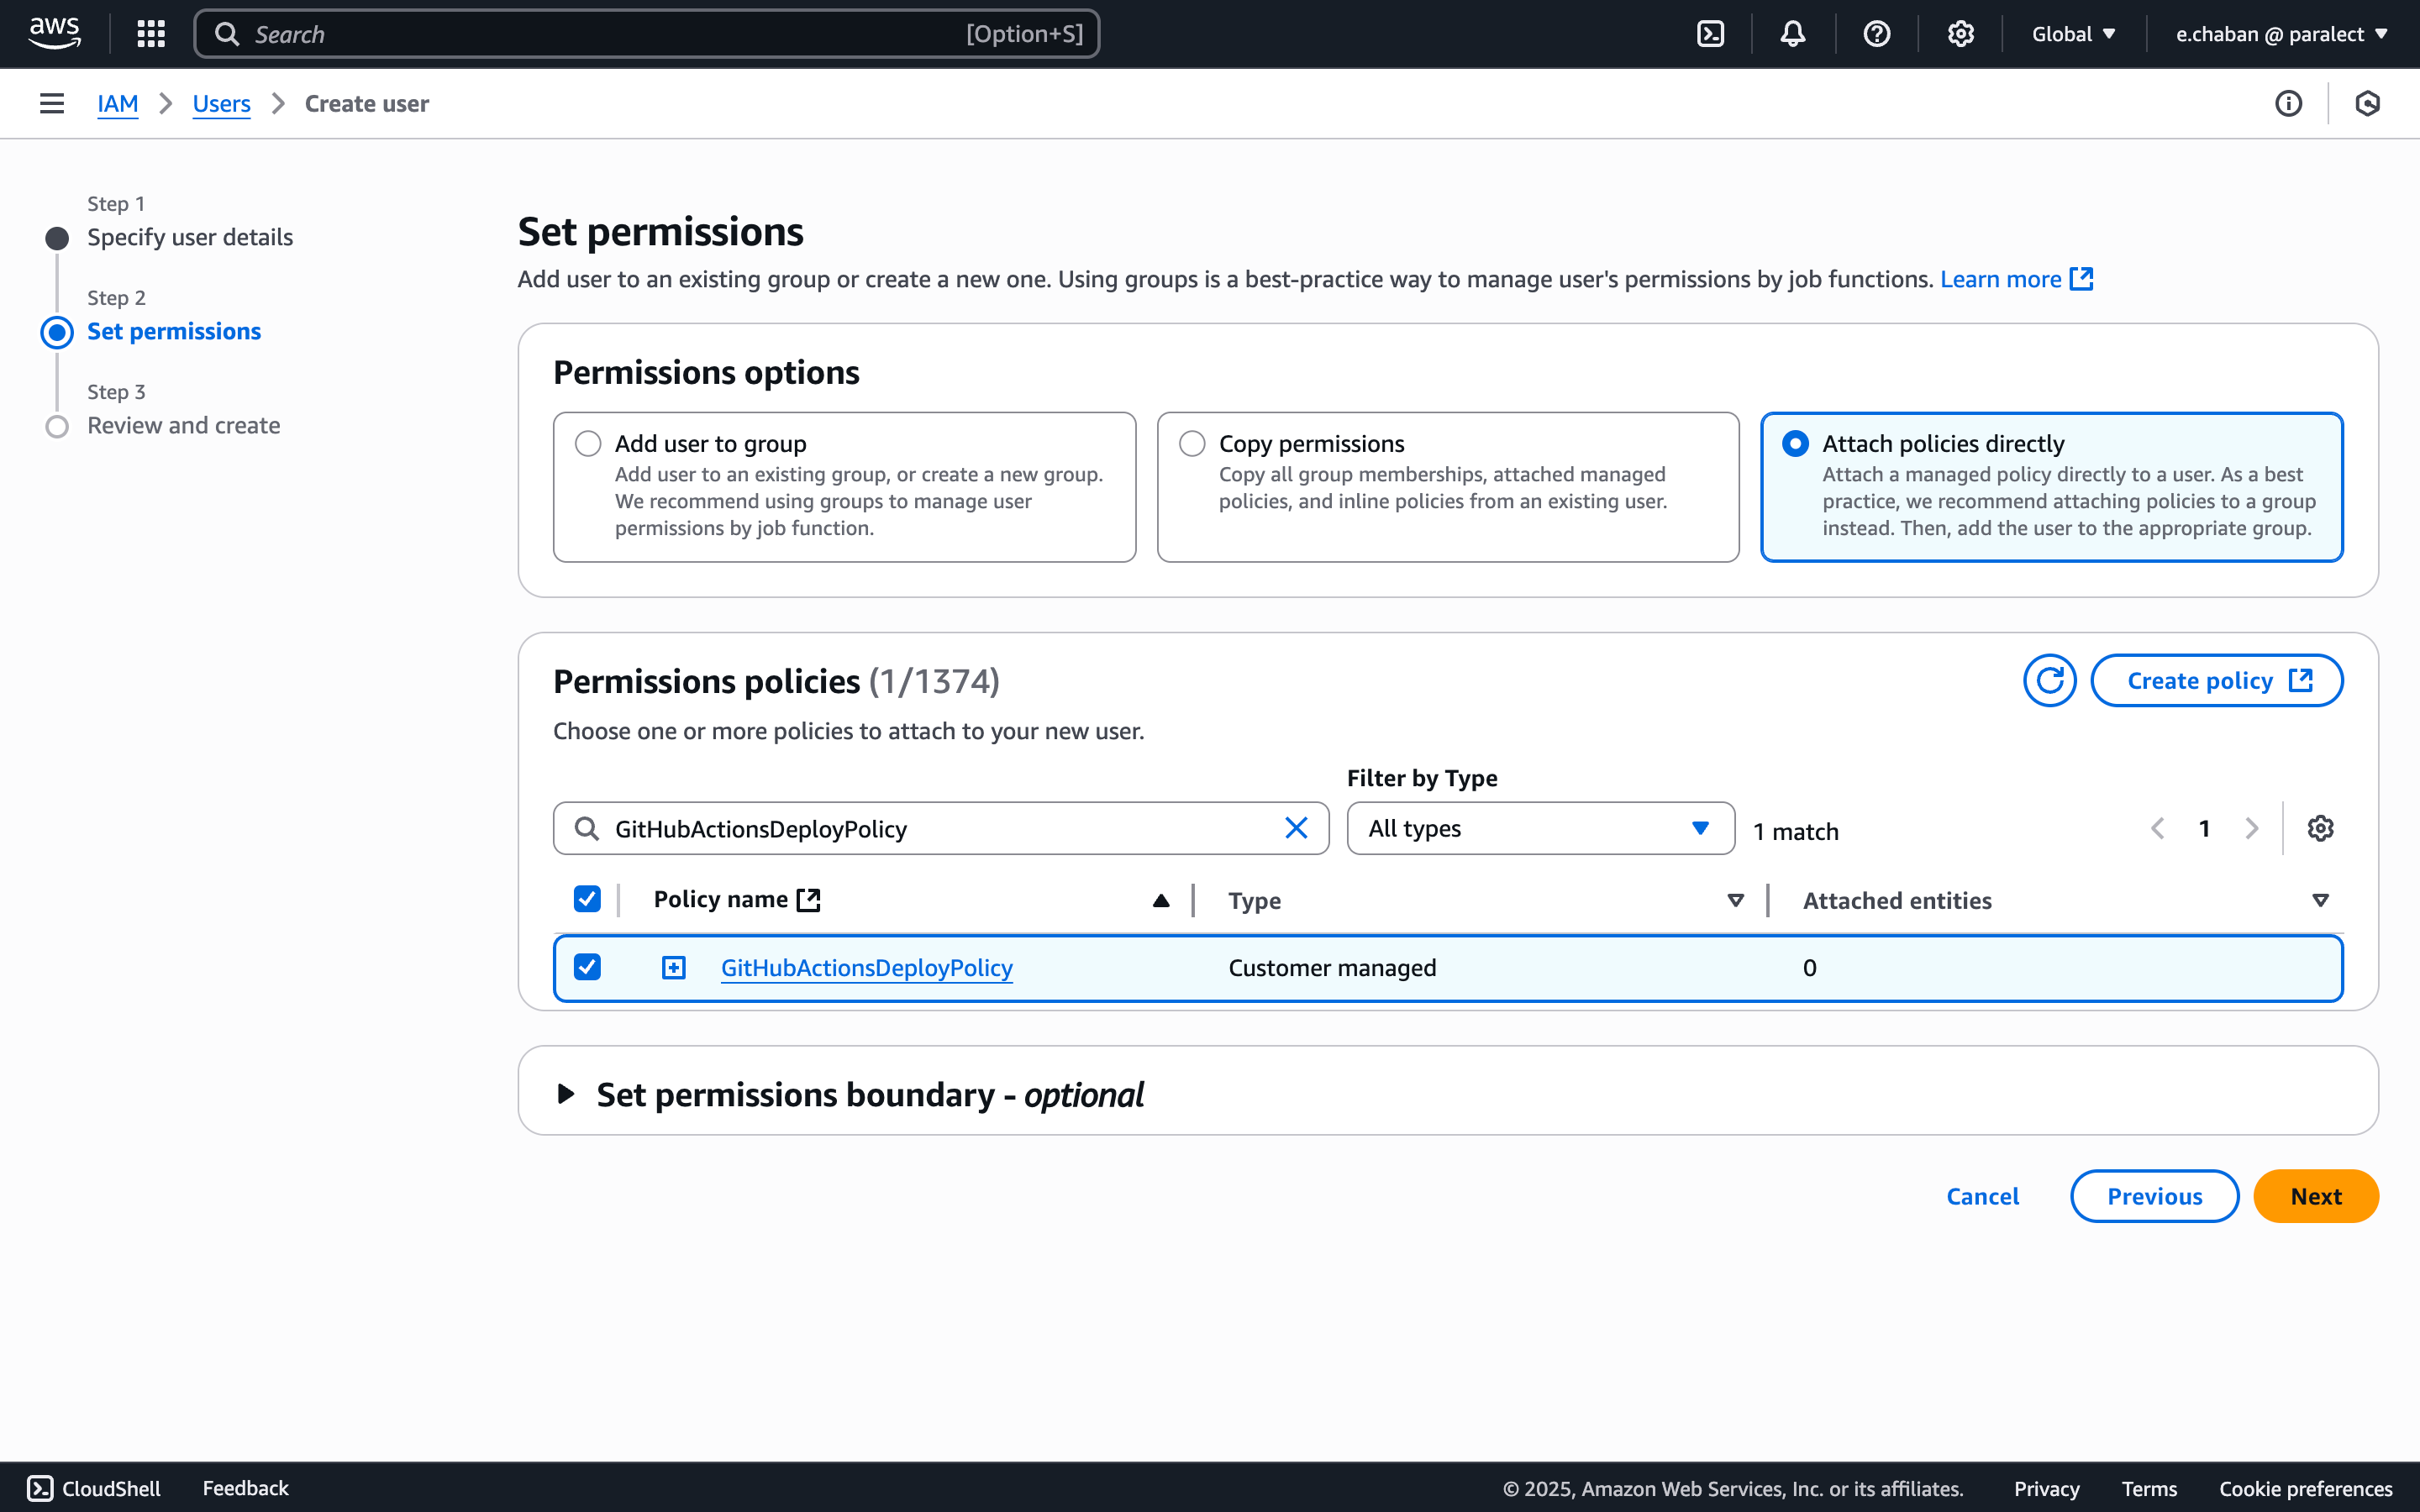Select Copy permissions option
The width and height of the screenshot is (2420, 1512).
(1192, 443)
